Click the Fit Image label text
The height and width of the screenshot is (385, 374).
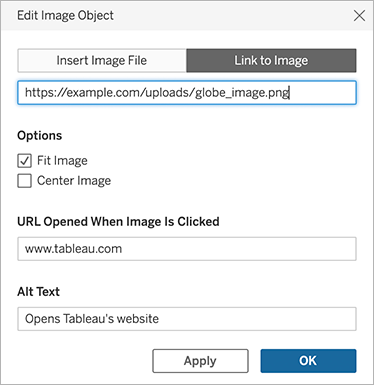(x=62, y=161)
